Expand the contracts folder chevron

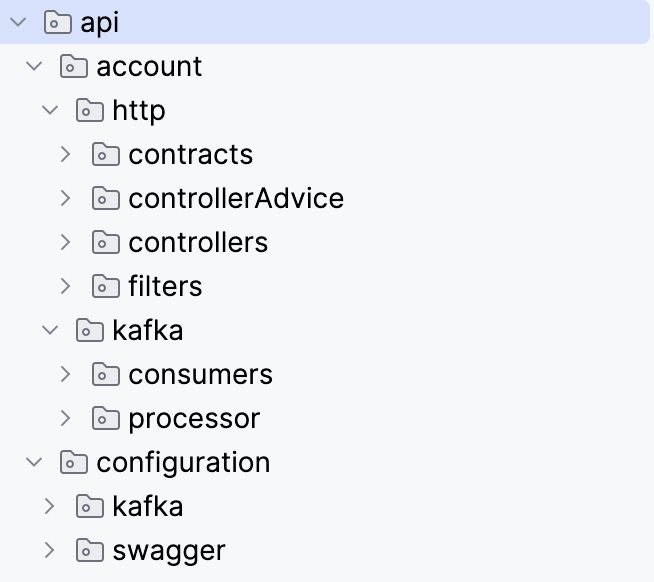[66, 155]
